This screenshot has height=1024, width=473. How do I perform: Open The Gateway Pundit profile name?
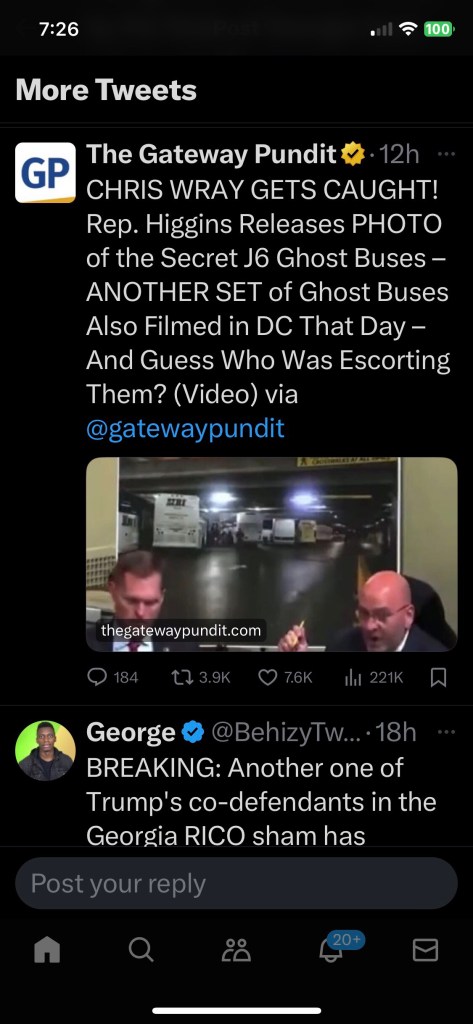coord(211,154)
